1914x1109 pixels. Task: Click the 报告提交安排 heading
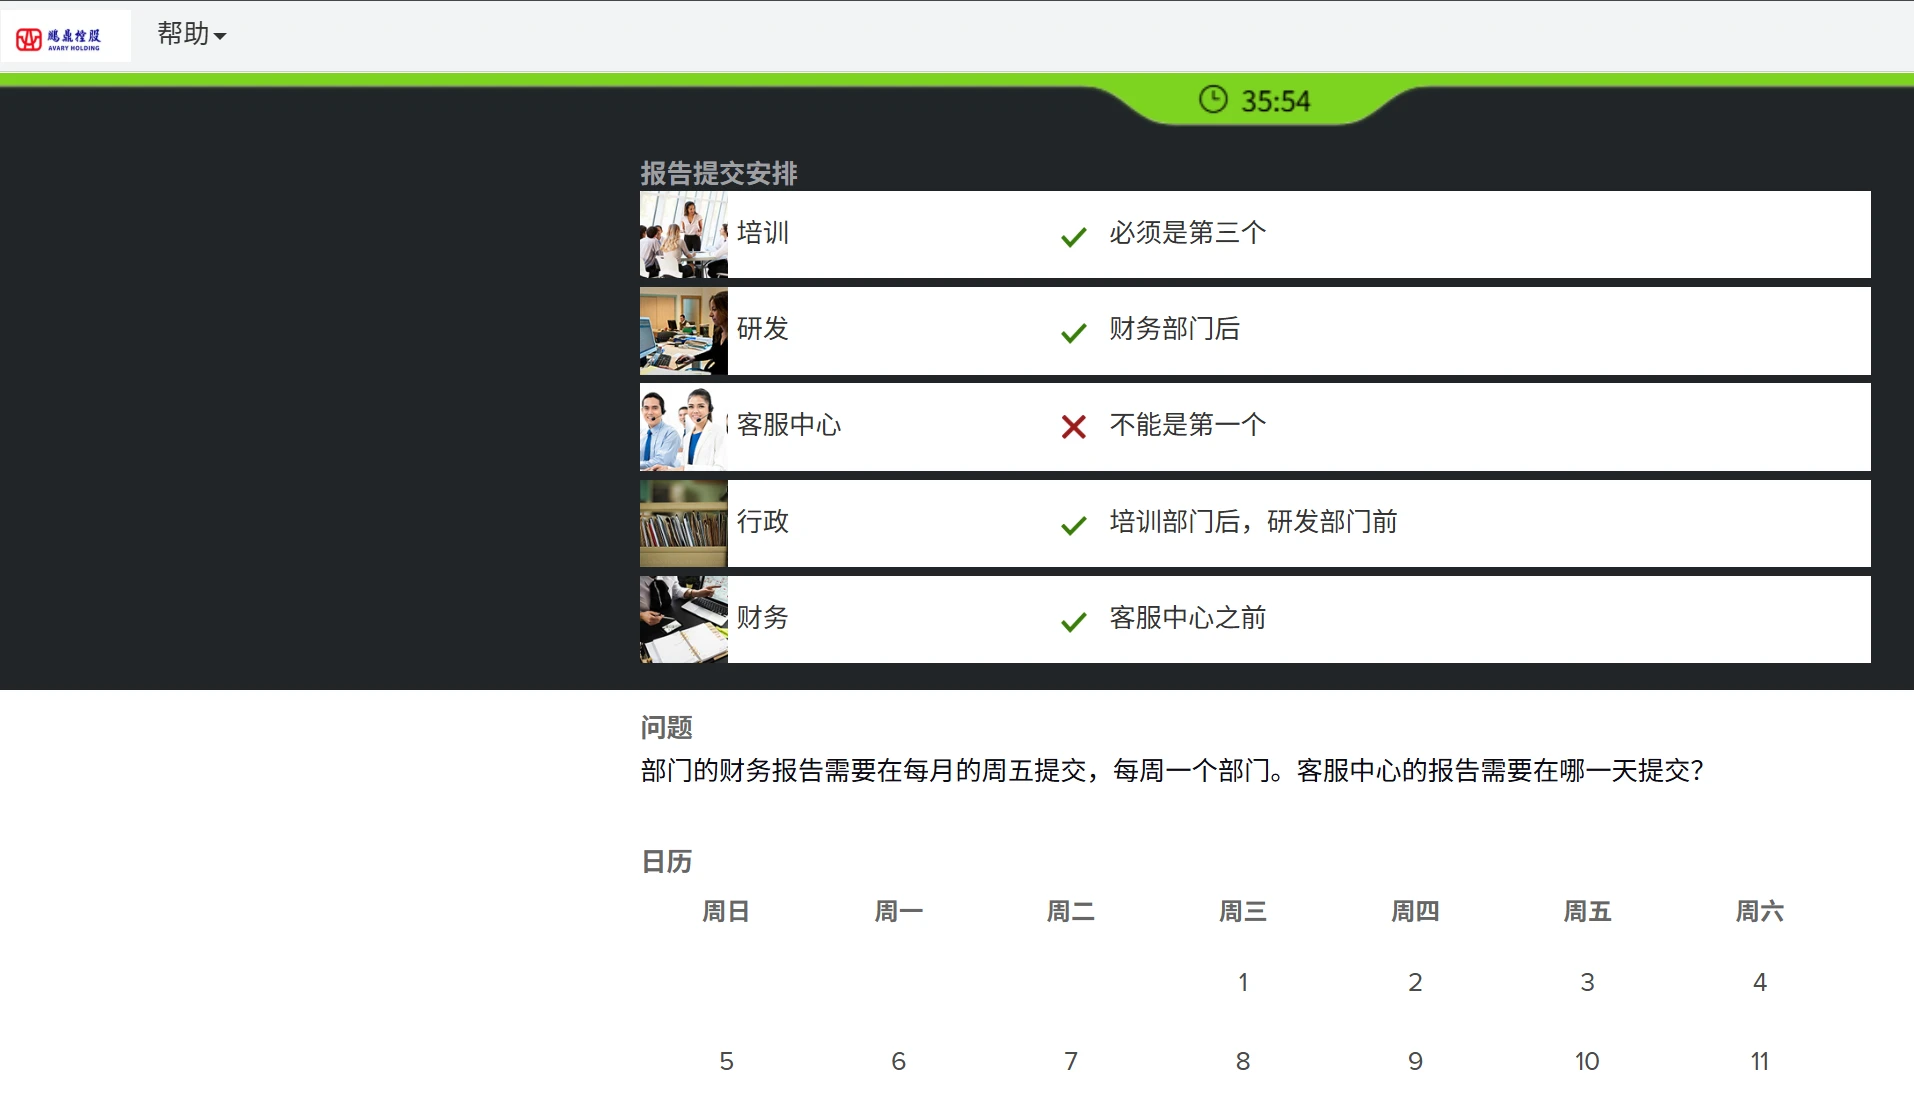(x=719, y=173)
